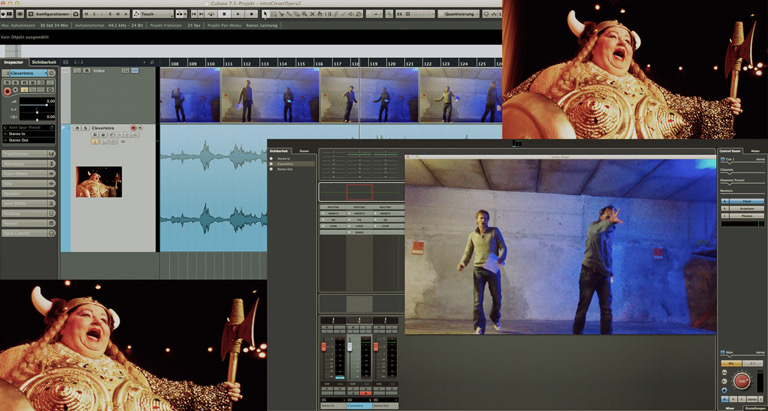This screenshot has width=768, height=411.
Task: Toggle Record Enable in the Inspector
Action: 7,91
